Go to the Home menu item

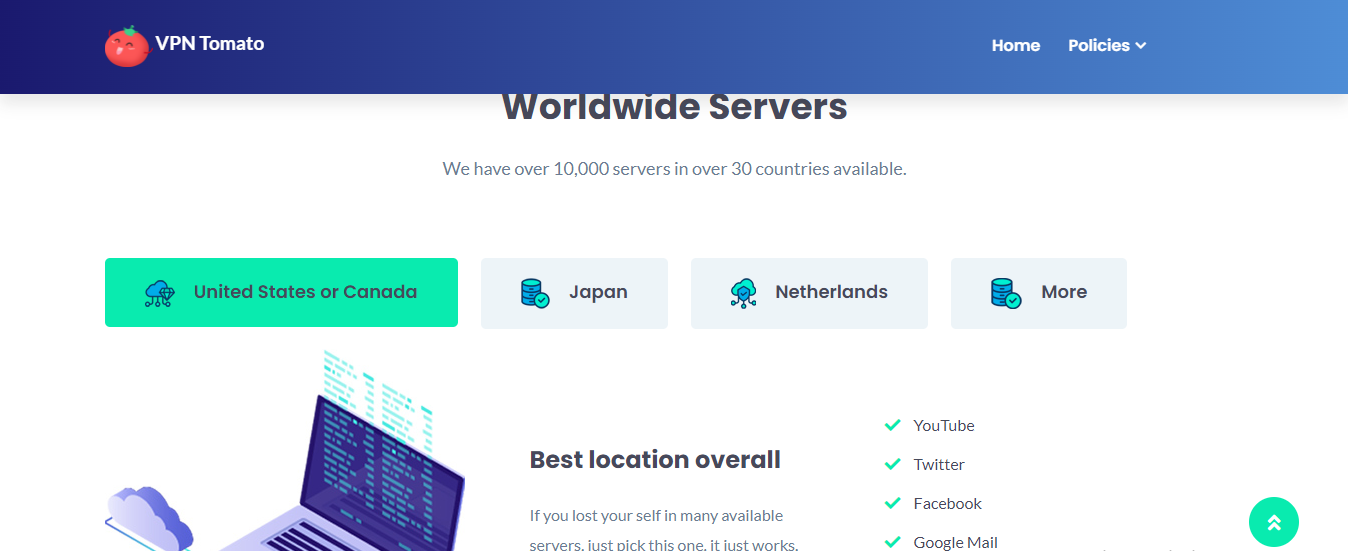coord(1016,45)
